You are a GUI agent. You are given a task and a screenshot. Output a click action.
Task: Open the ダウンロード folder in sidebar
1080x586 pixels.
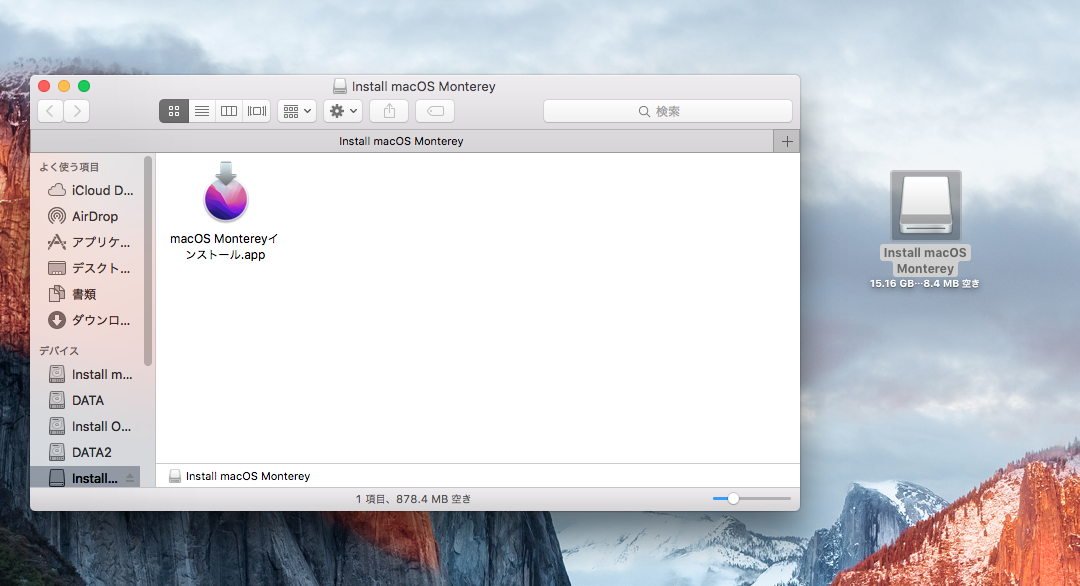90,320
